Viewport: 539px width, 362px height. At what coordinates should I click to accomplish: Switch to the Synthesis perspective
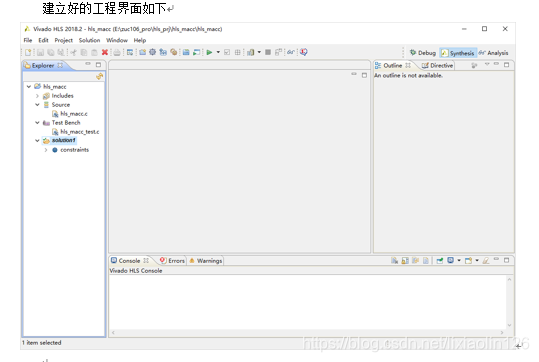point(458,53)
